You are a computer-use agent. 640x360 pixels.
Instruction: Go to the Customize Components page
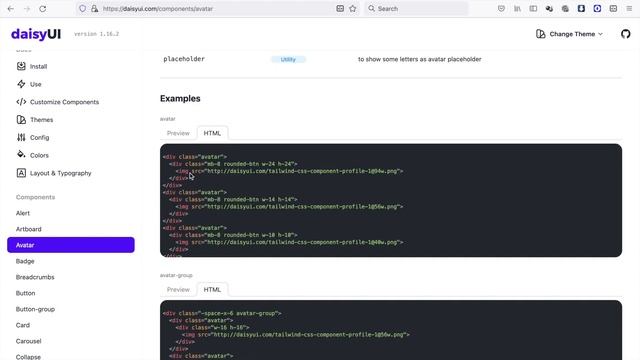tap(64, 102)
